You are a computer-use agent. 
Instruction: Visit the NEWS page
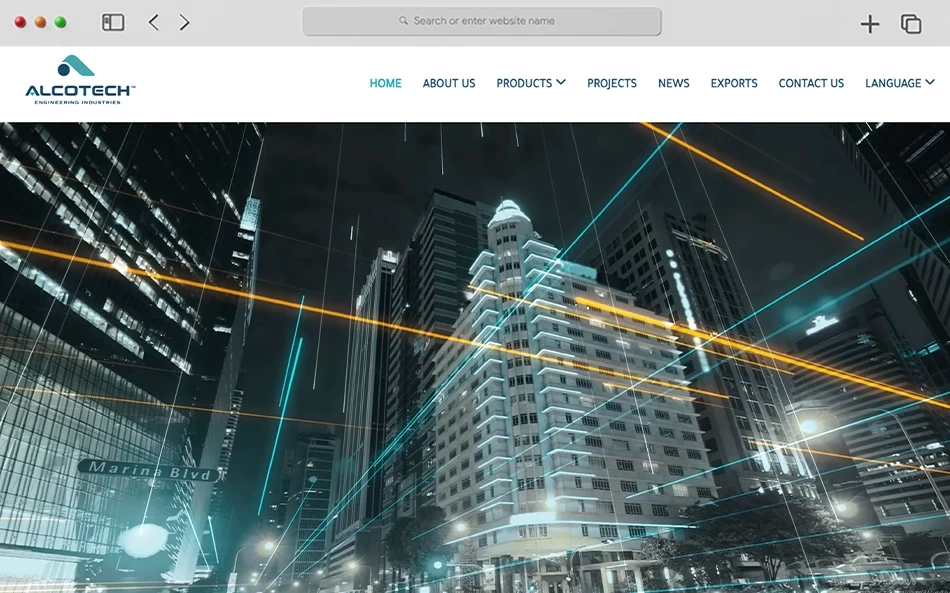tap(673, 83)
